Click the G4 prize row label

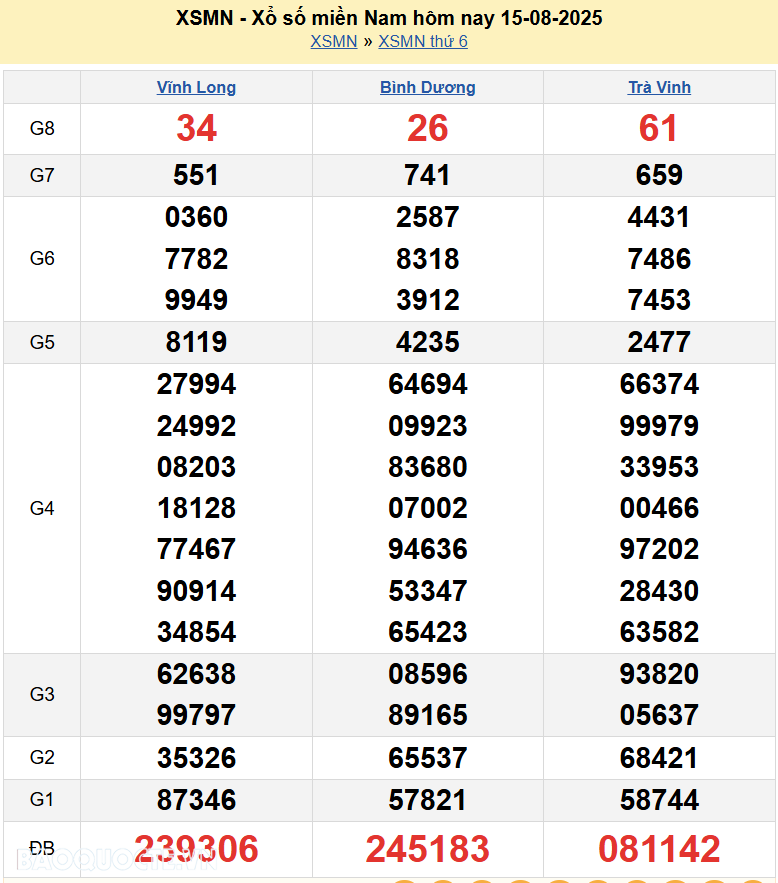[x=42, y=508]
